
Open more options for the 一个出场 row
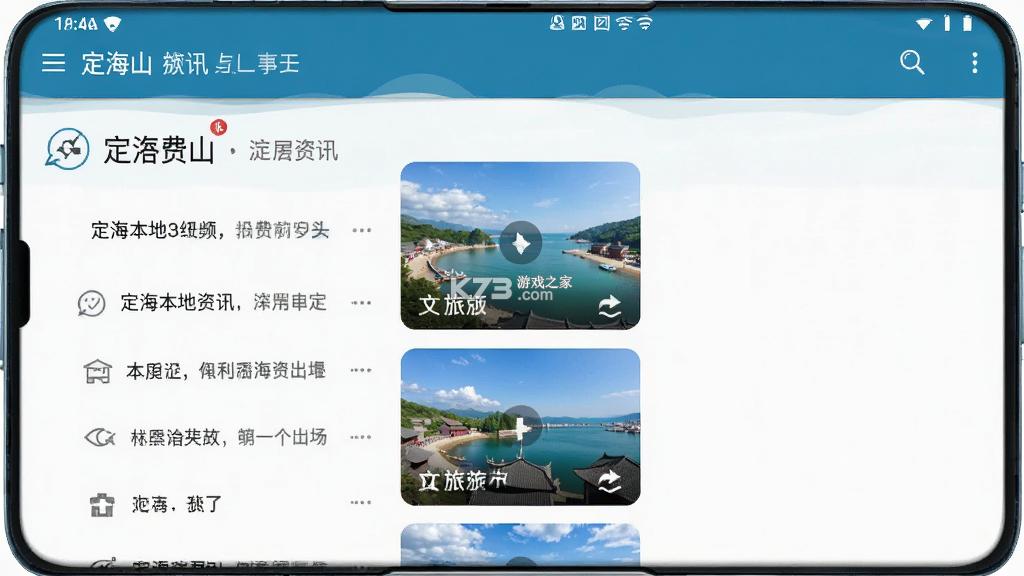pyautogui.click(x=360, y=436)
